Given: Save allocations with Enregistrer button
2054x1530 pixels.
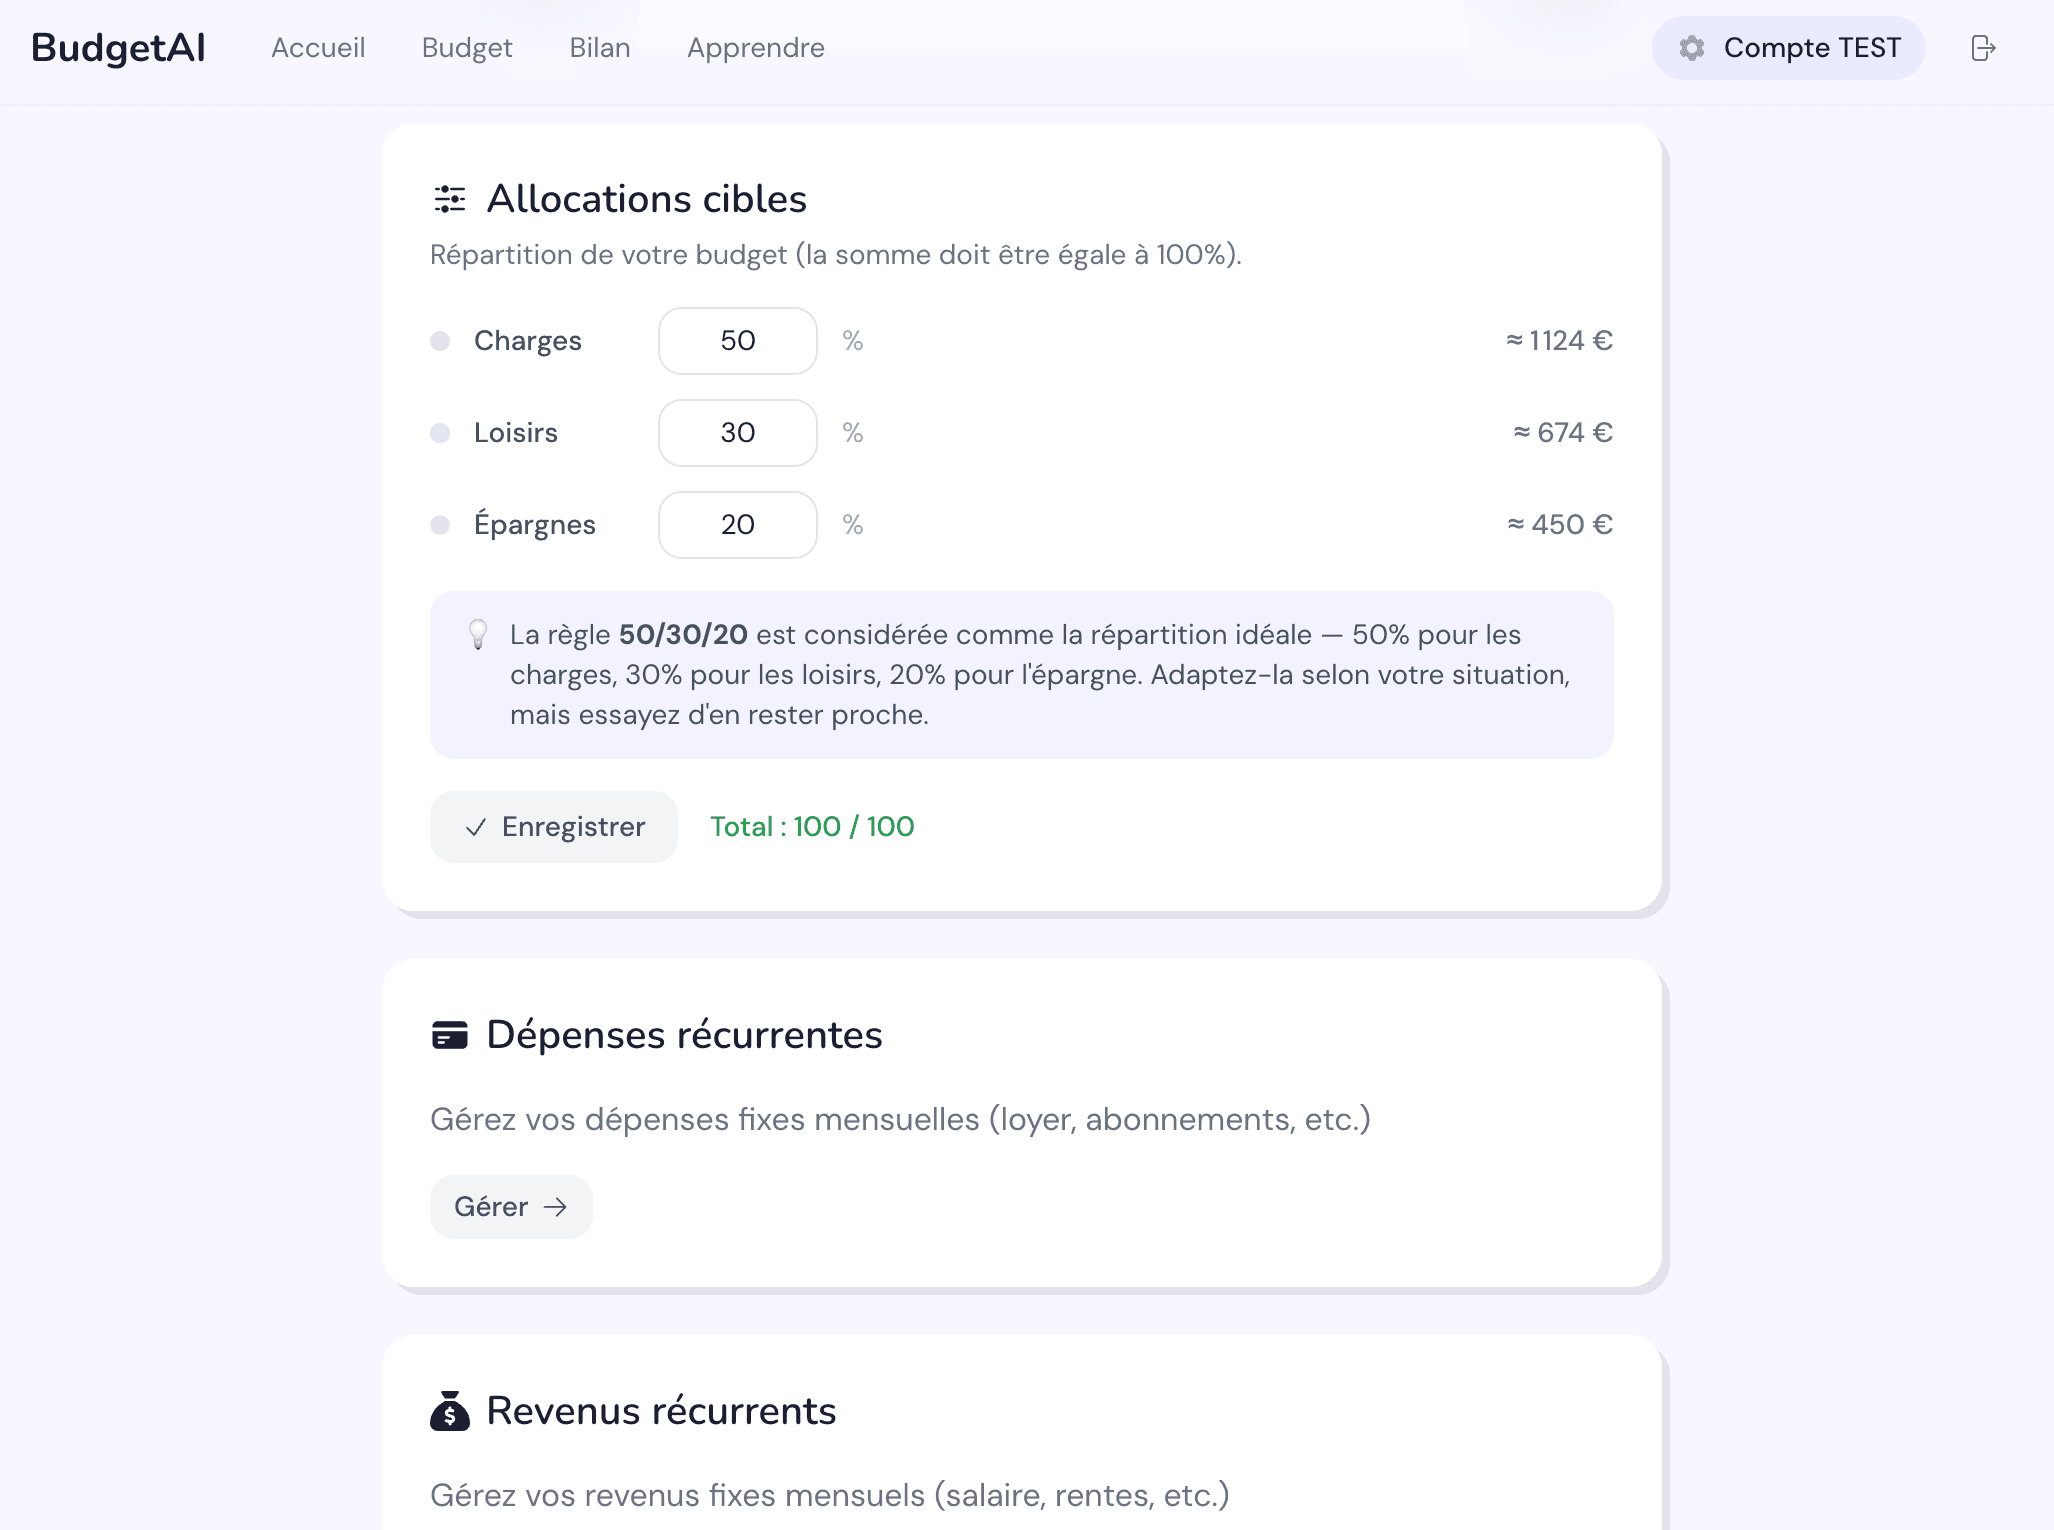Looking at the screenshot, I should coord(554,827).
